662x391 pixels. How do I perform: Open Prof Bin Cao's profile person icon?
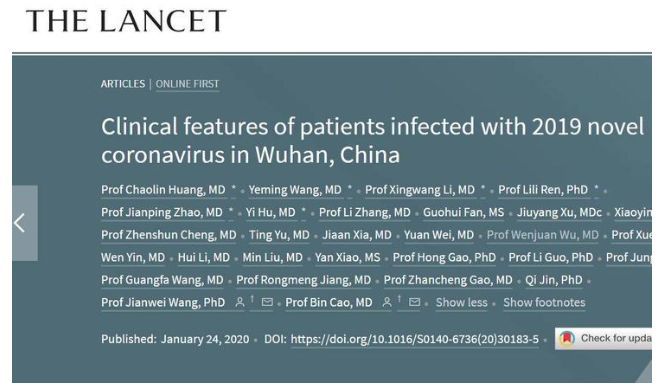point(387,302)
